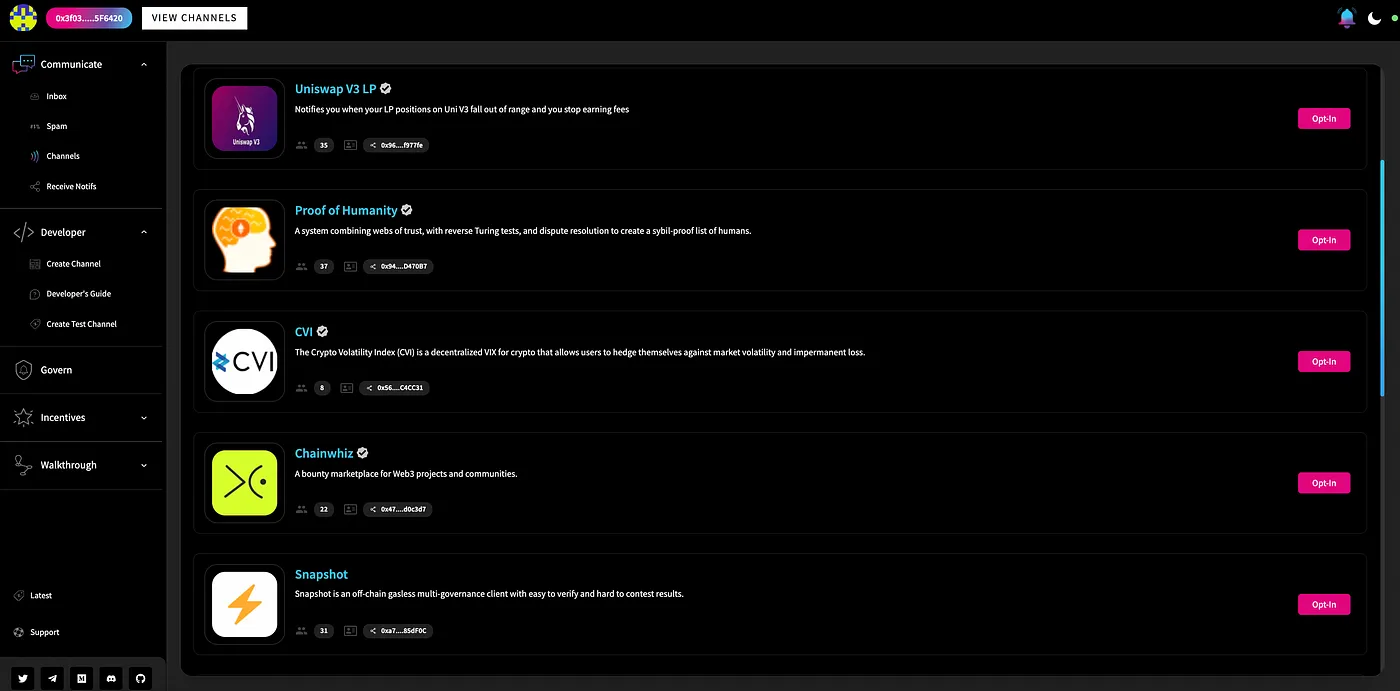
Task: Open the Telegram icon at bottom left
Action: (52, 678)
